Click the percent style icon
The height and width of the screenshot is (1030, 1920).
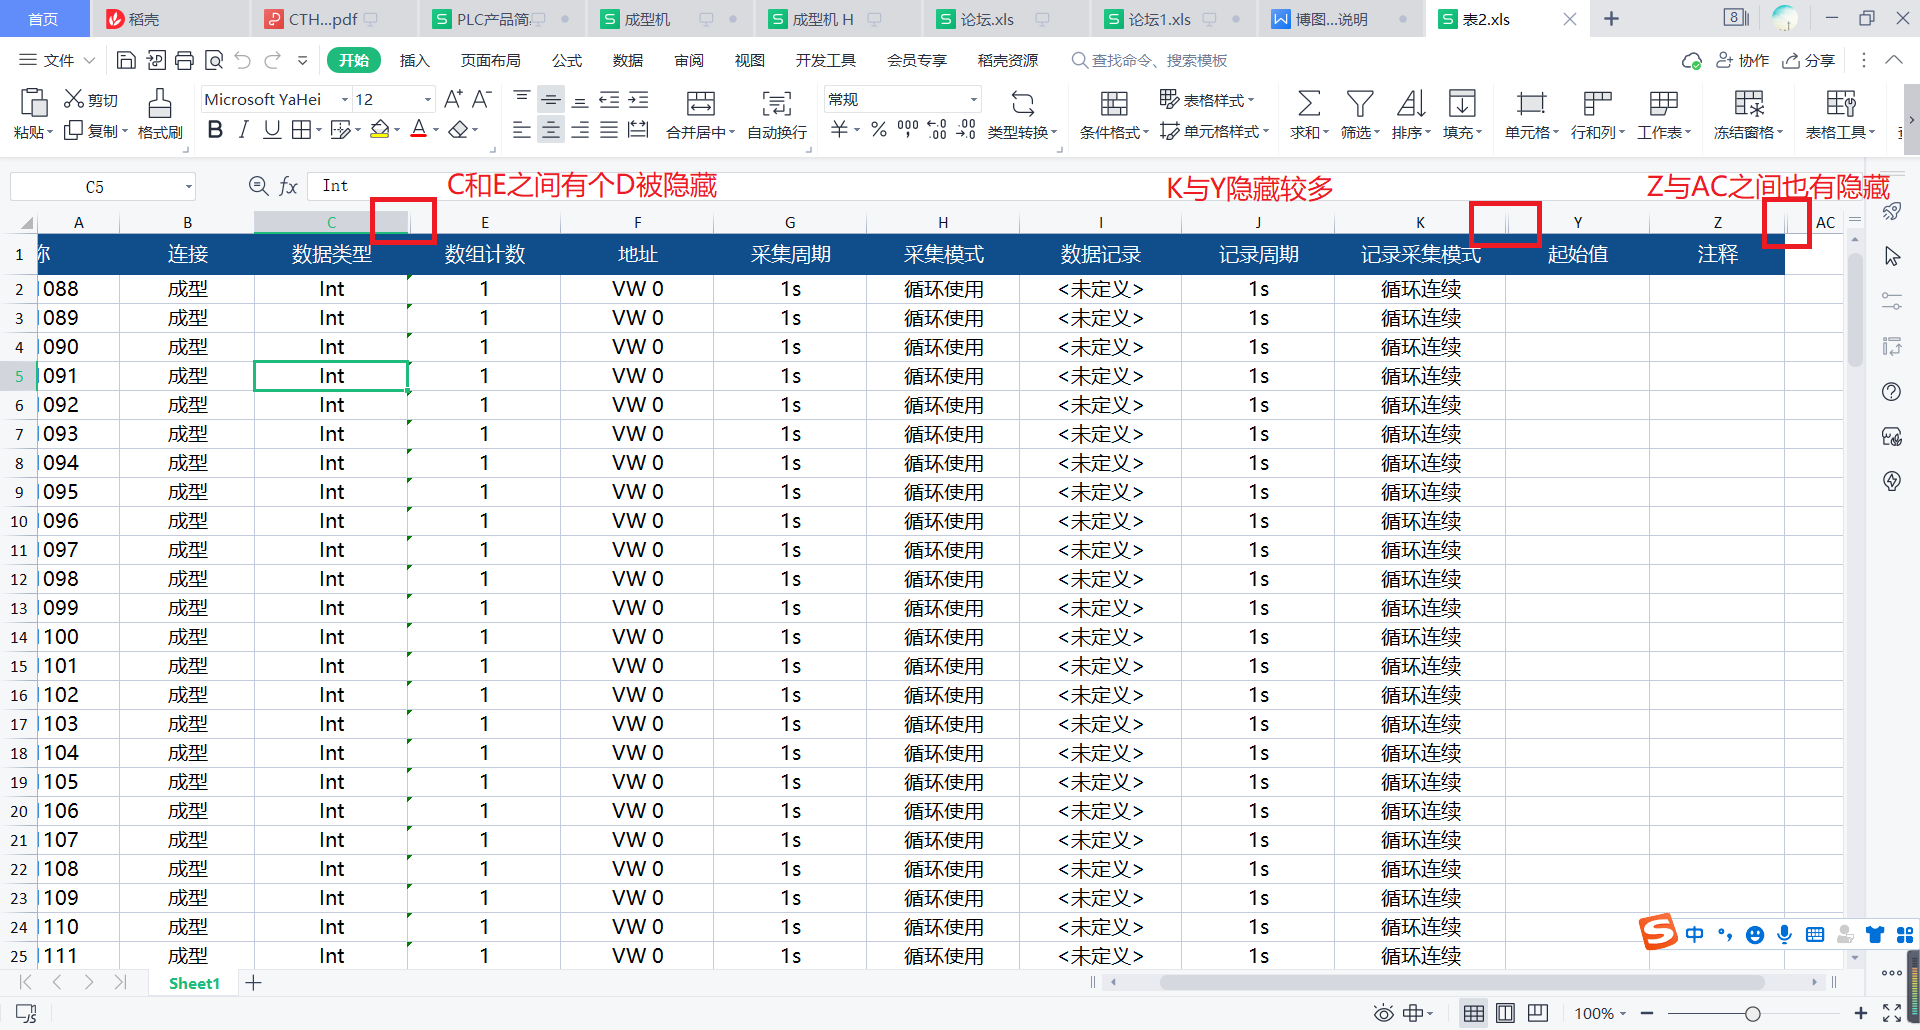[x=878, y=130]
